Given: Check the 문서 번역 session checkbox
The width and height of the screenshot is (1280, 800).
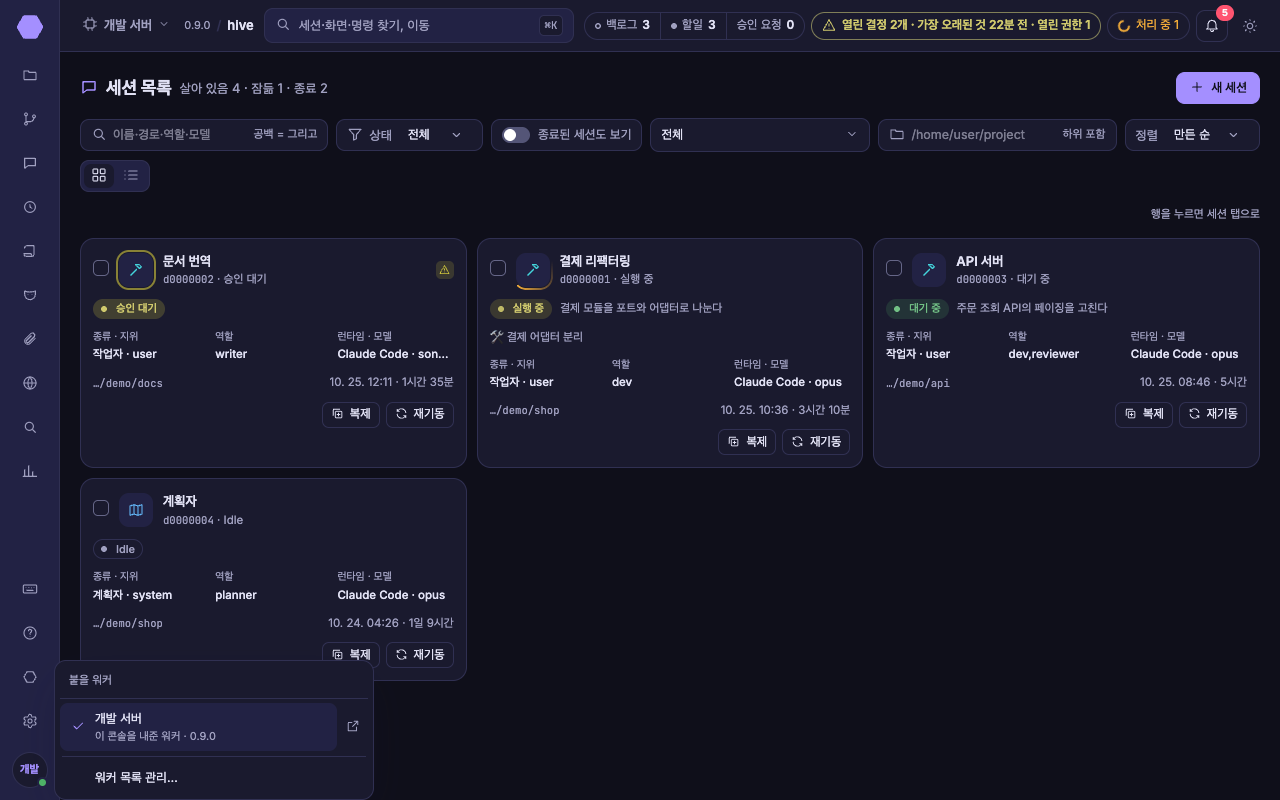Looking at the screenshot, I should (101, 268).
